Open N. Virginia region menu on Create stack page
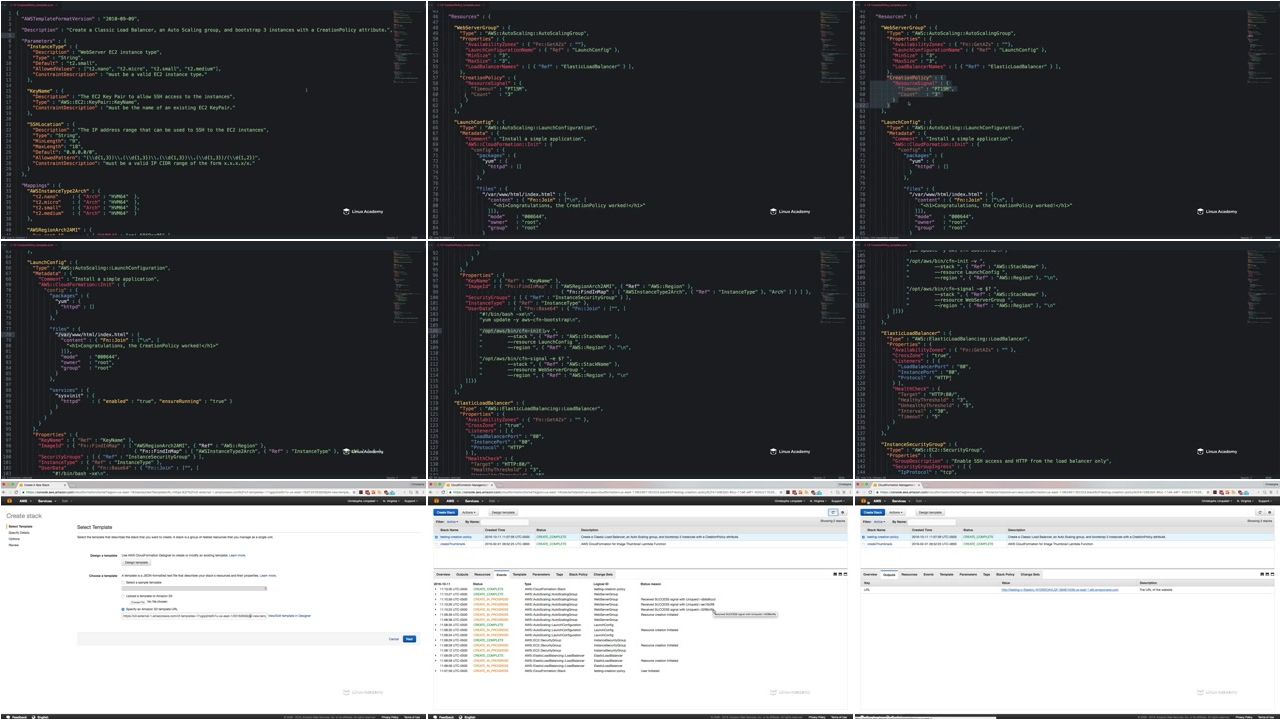The image size is (1281, 720). point(390,501)
